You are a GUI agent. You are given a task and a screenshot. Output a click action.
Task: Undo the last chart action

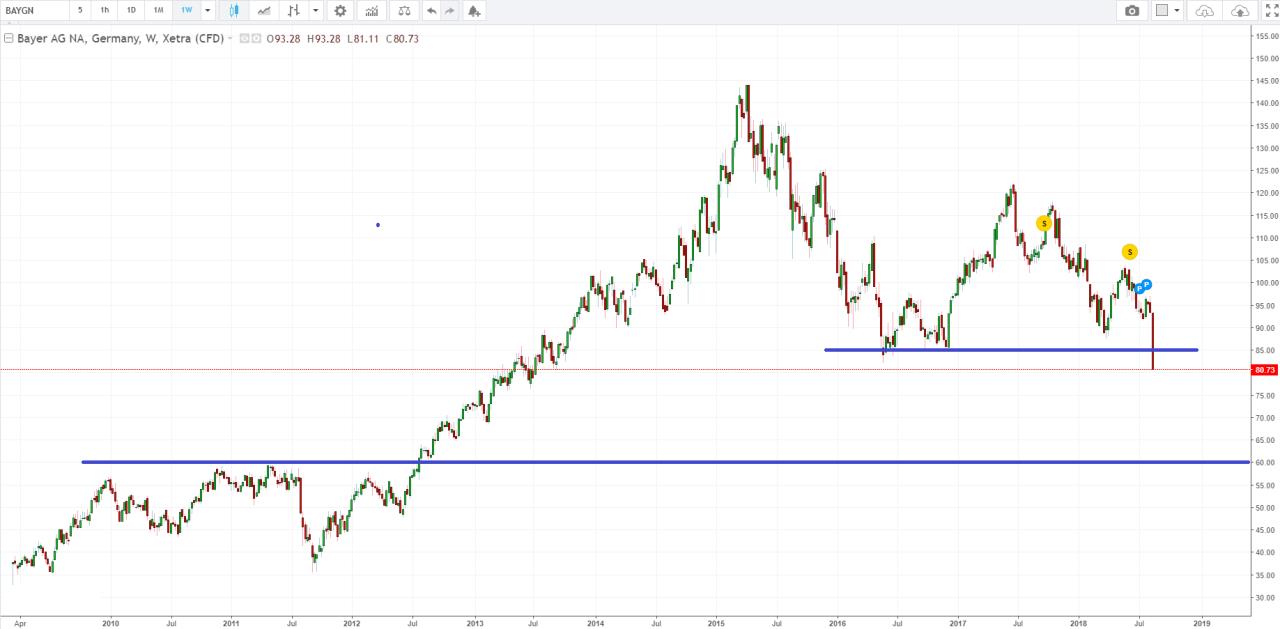click(431, 11)
